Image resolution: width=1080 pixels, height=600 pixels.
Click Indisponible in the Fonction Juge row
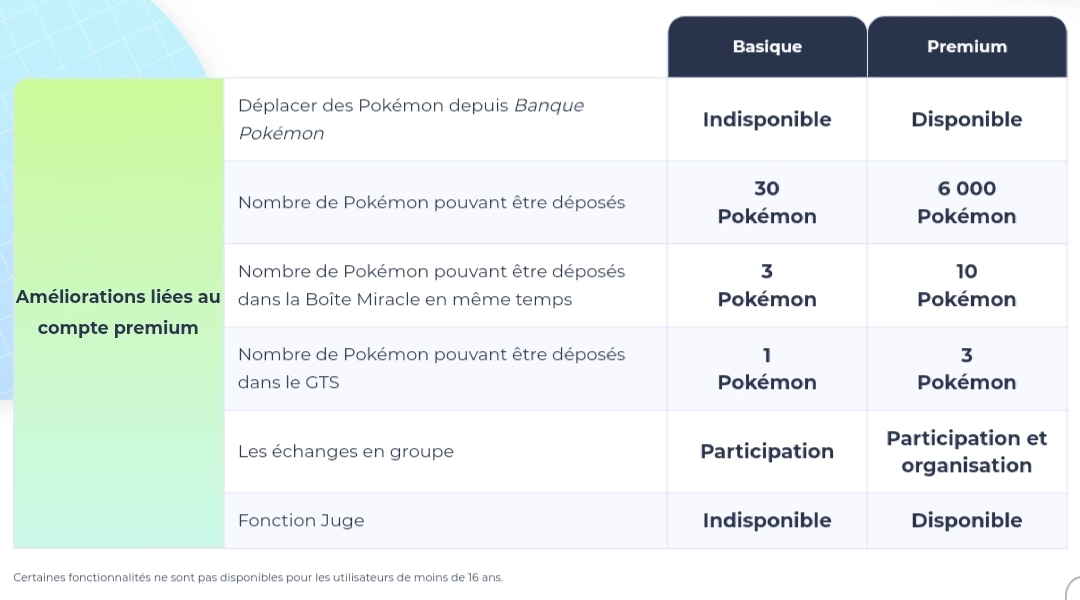[x=767, y=520]
